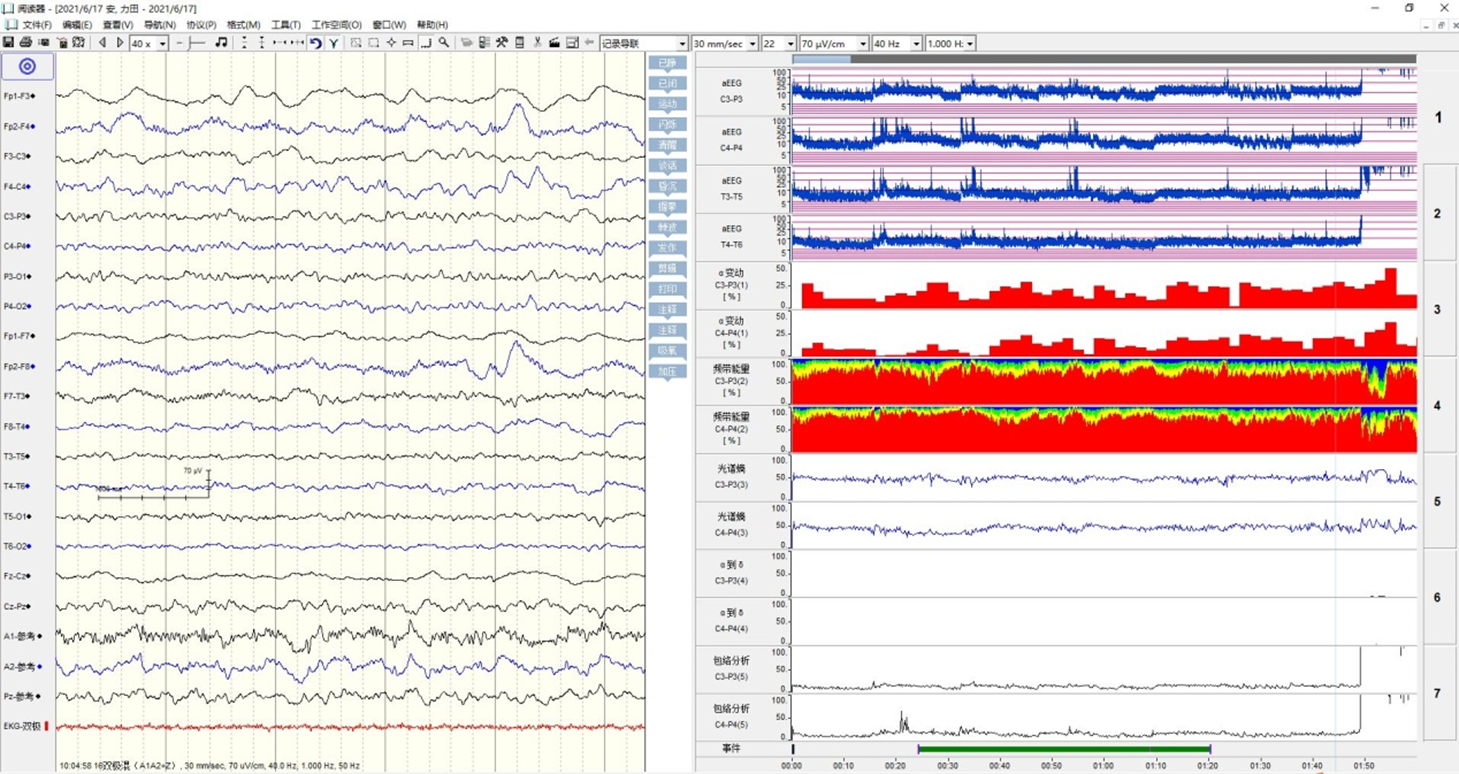Click the open folder icon in toolbar
1459x774 pixels.
pyautogui.click(x=466, y=43)
